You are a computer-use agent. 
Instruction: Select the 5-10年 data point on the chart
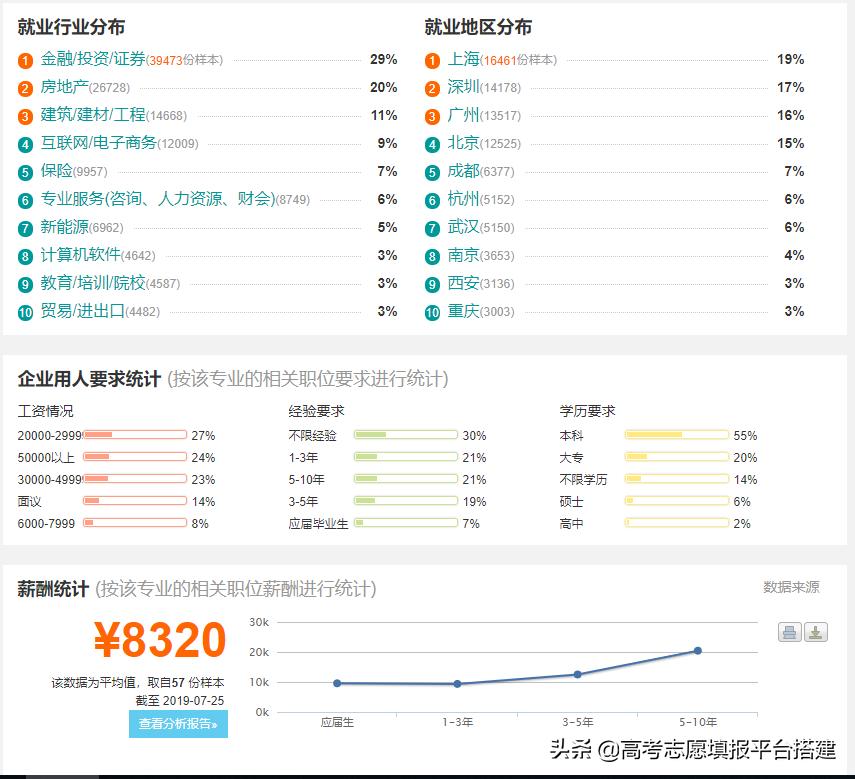[x=698, y=651]
